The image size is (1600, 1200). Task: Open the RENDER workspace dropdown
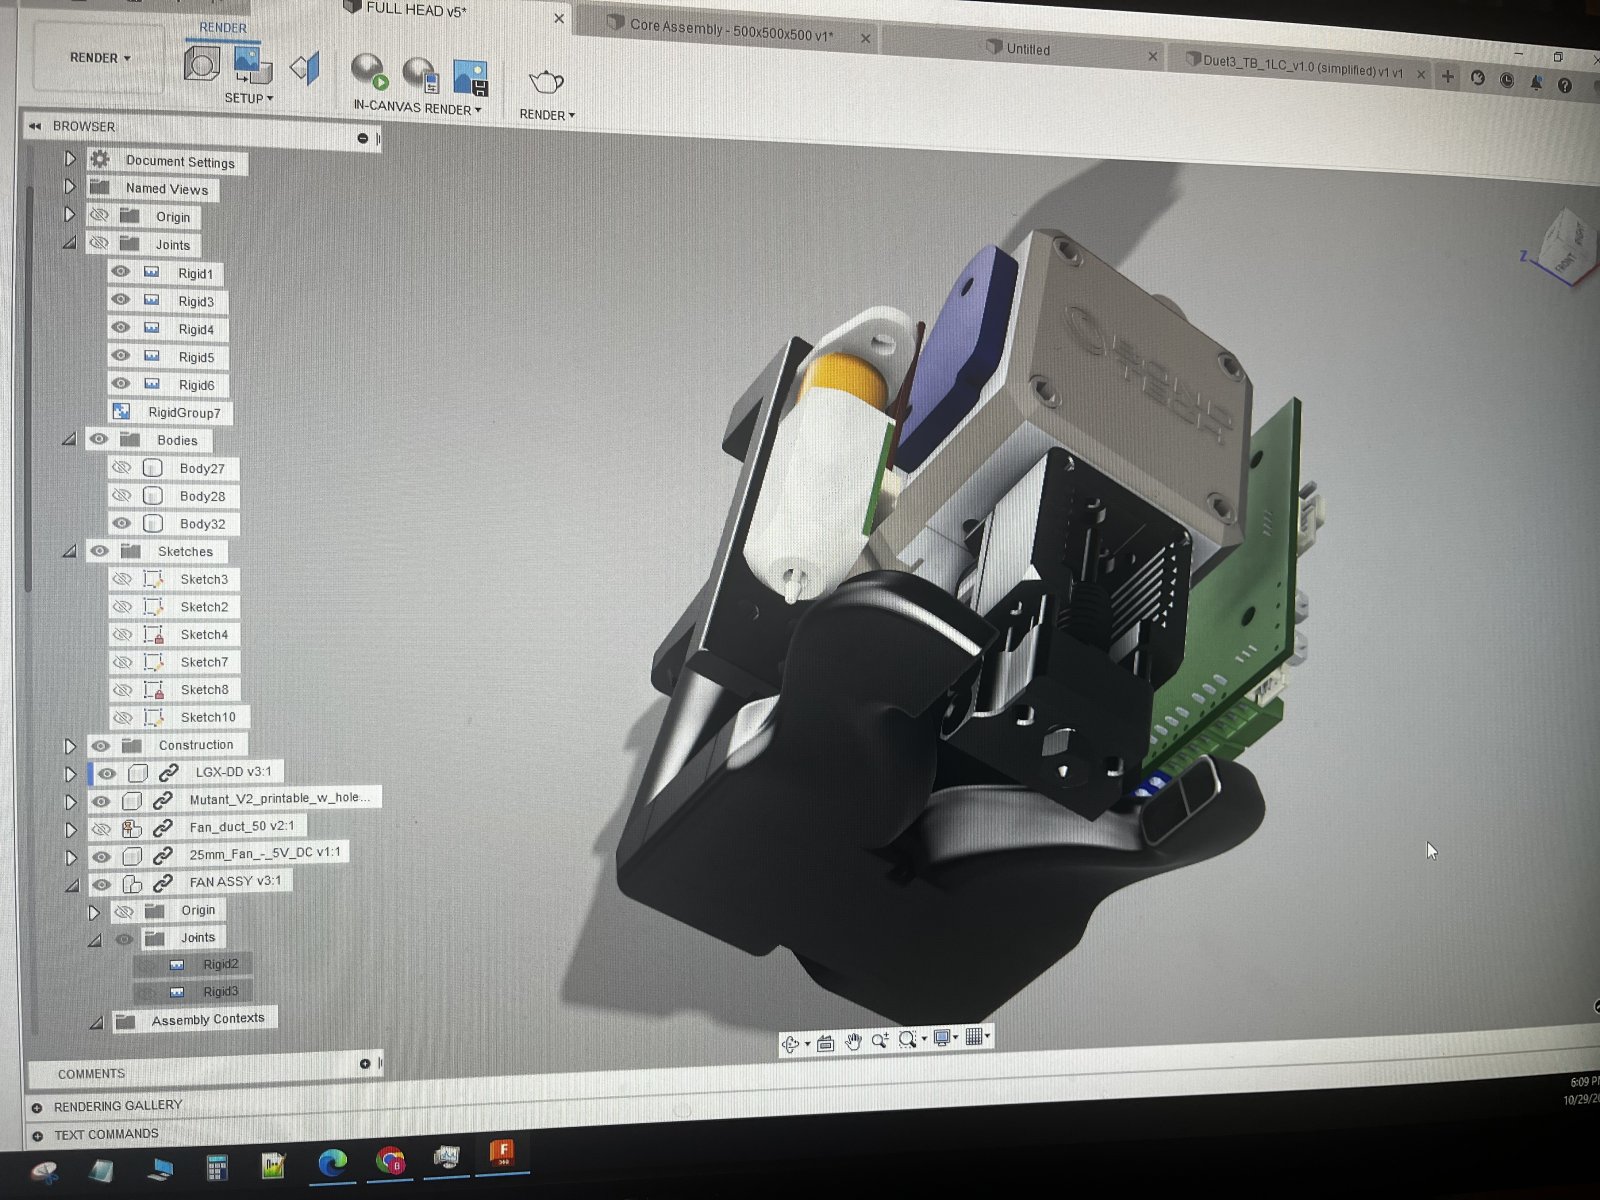(99, 58)
